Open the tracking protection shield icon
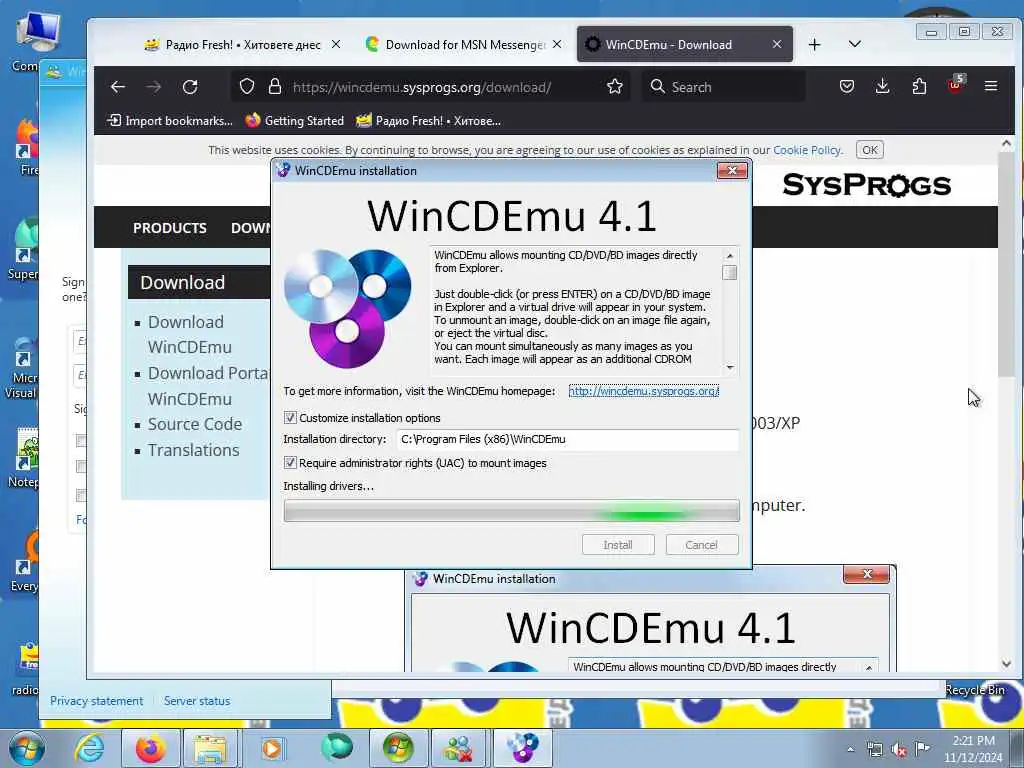1024x768 pixels. [x=247, y=87]
